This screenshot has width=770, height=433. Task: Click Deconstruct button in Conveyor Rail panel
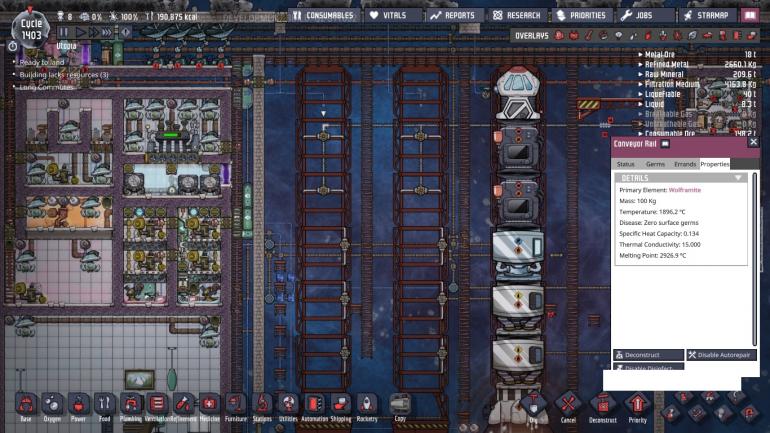point(648,354)
